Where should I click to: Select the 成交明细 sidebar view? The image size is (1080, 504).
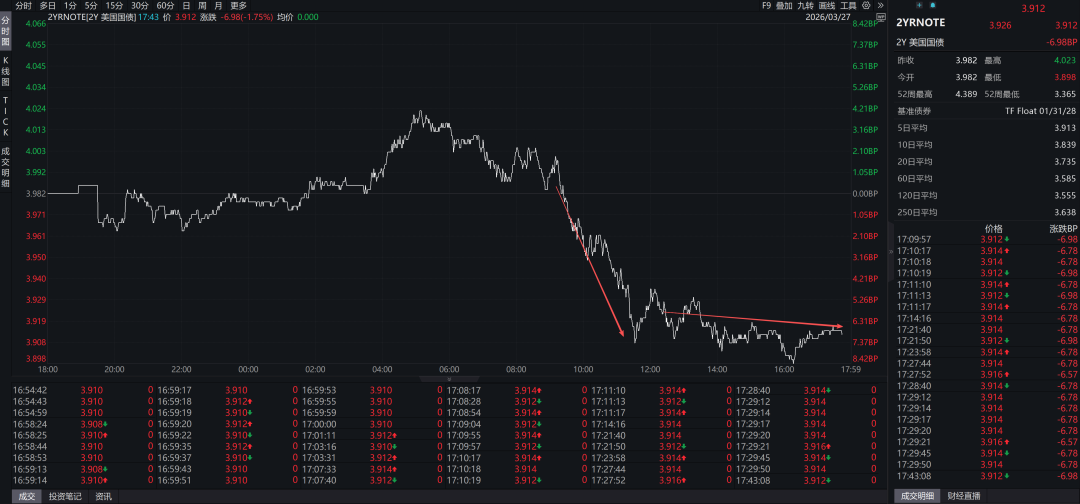tap(5, 166)
